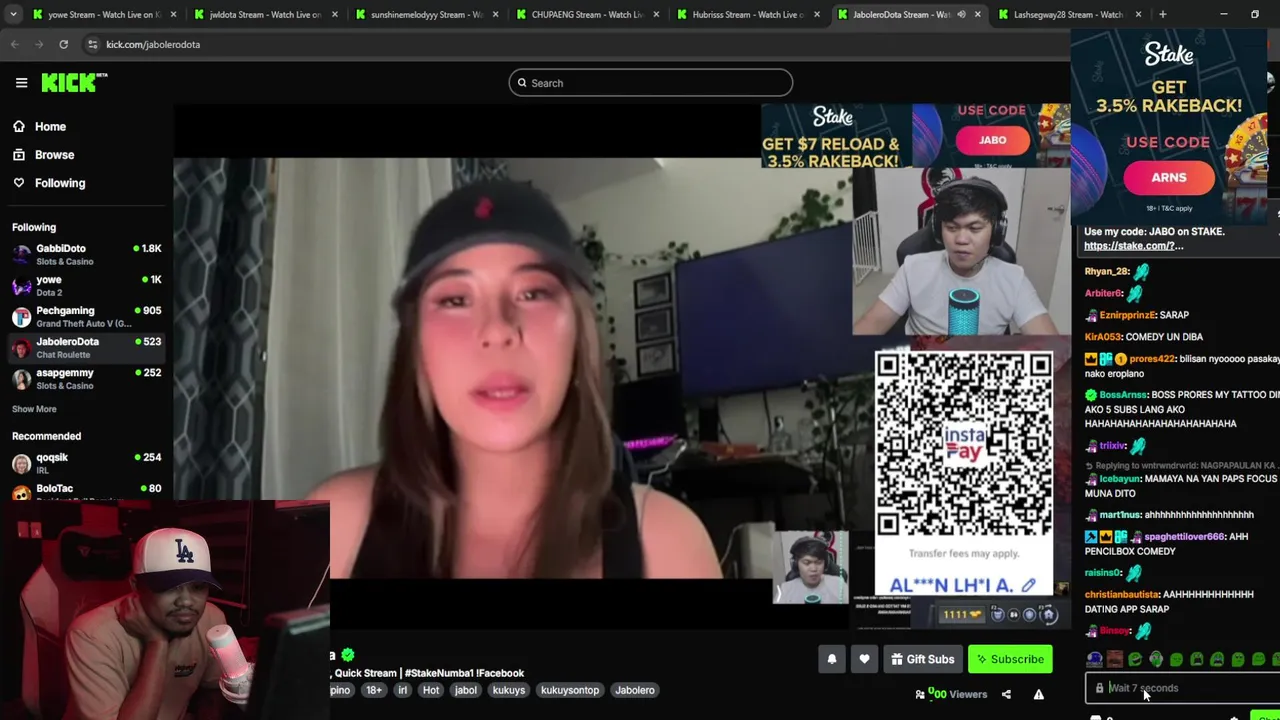This screenshot has width=1280, height=720.
Task: Reload the page
Action: point(63,44)
